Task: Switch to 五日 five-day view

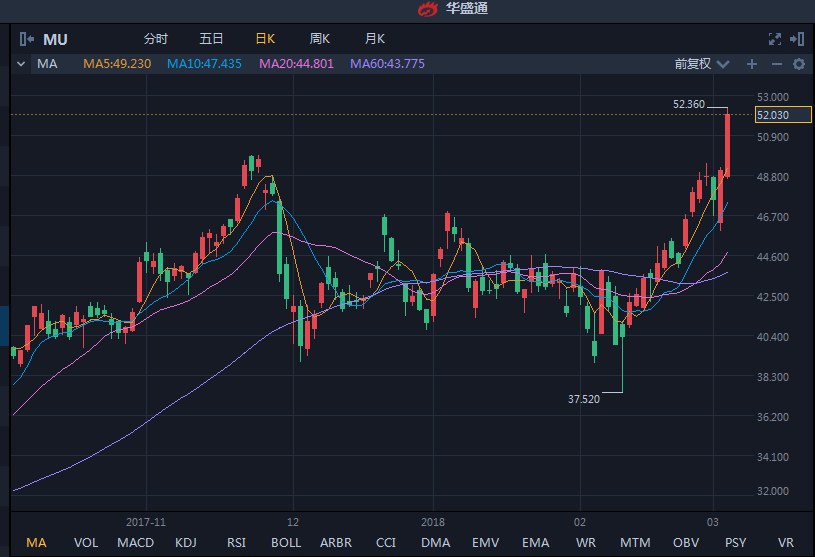Action: click(x=211, y=39)
